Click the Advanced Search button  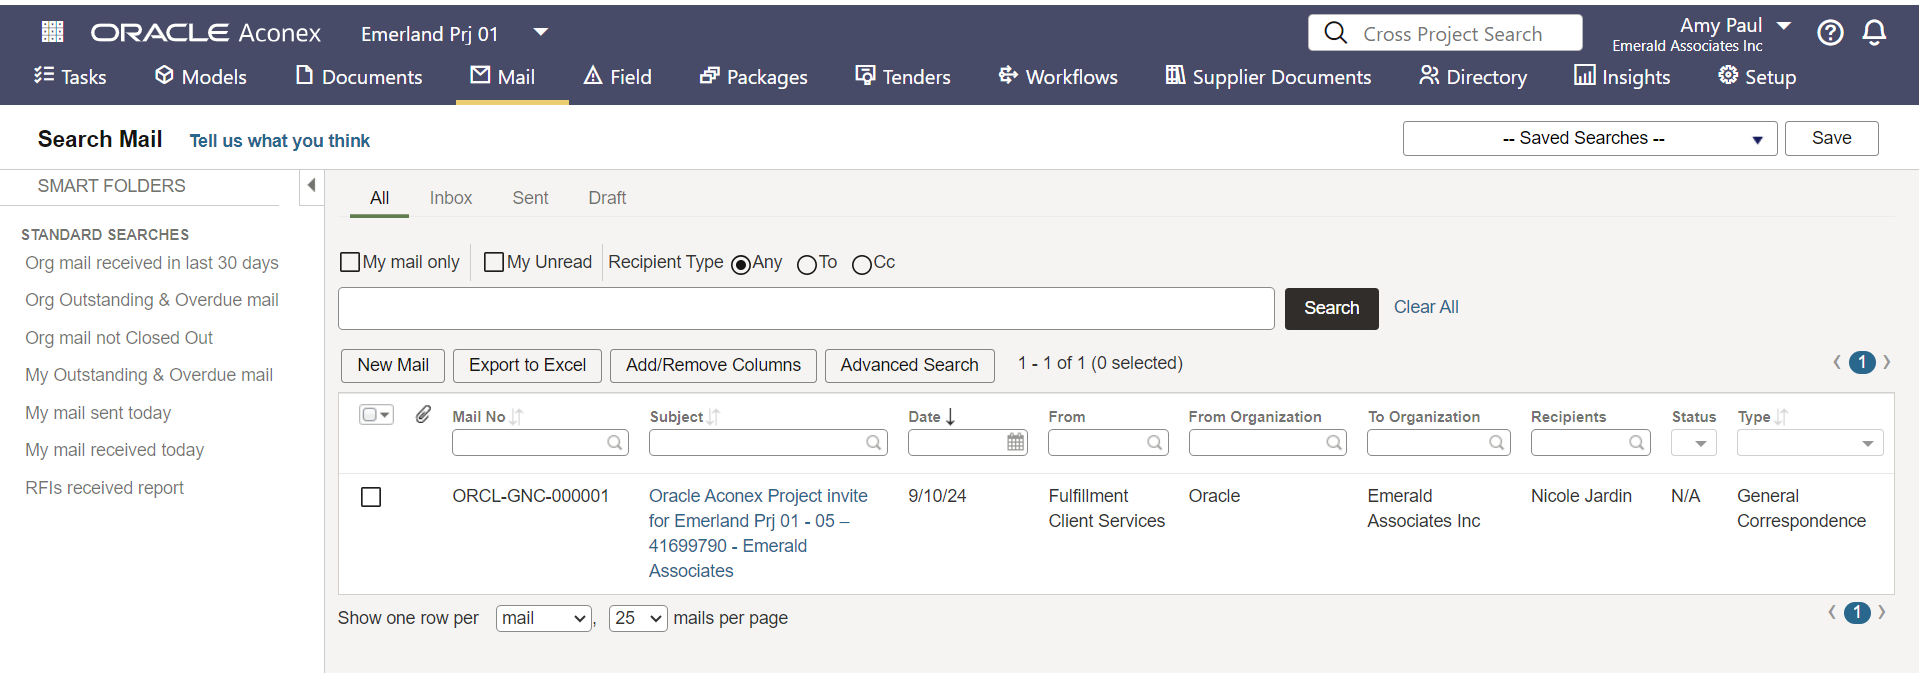(x=908, y=365)
